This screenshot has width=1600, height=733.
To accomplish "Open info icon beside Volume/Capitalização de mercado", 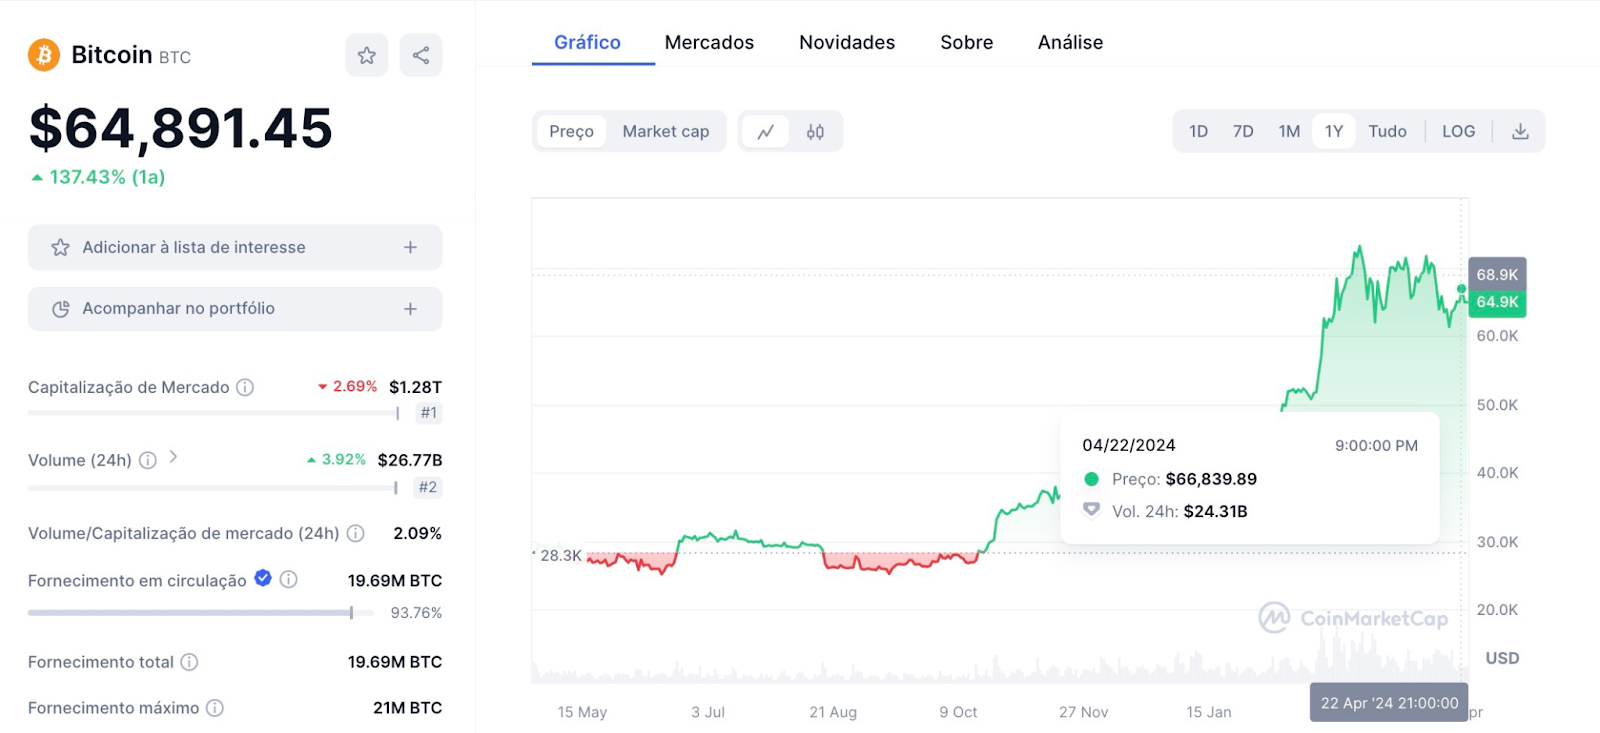I will [355, 533].
